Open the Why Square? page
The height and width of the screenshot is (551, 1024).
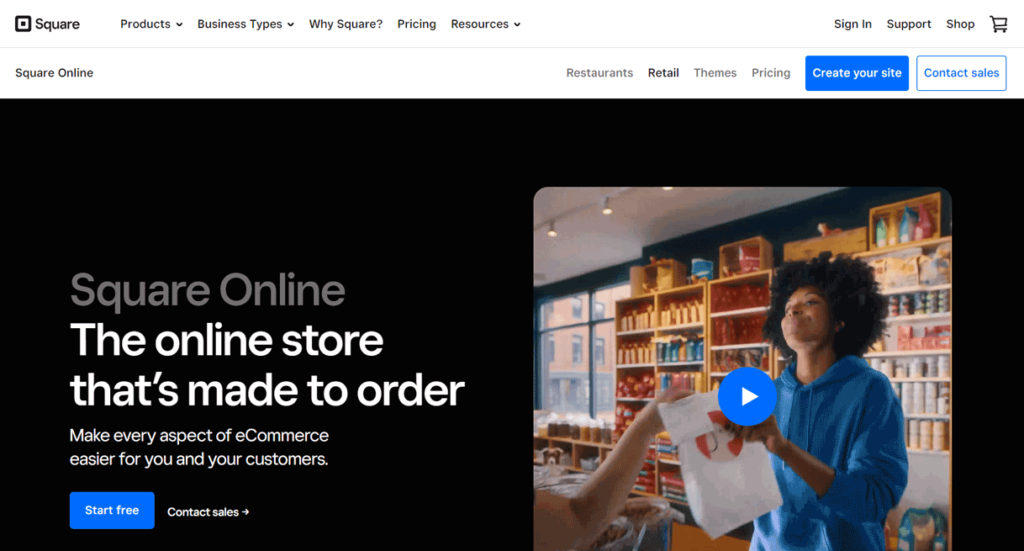coord(345,24)
